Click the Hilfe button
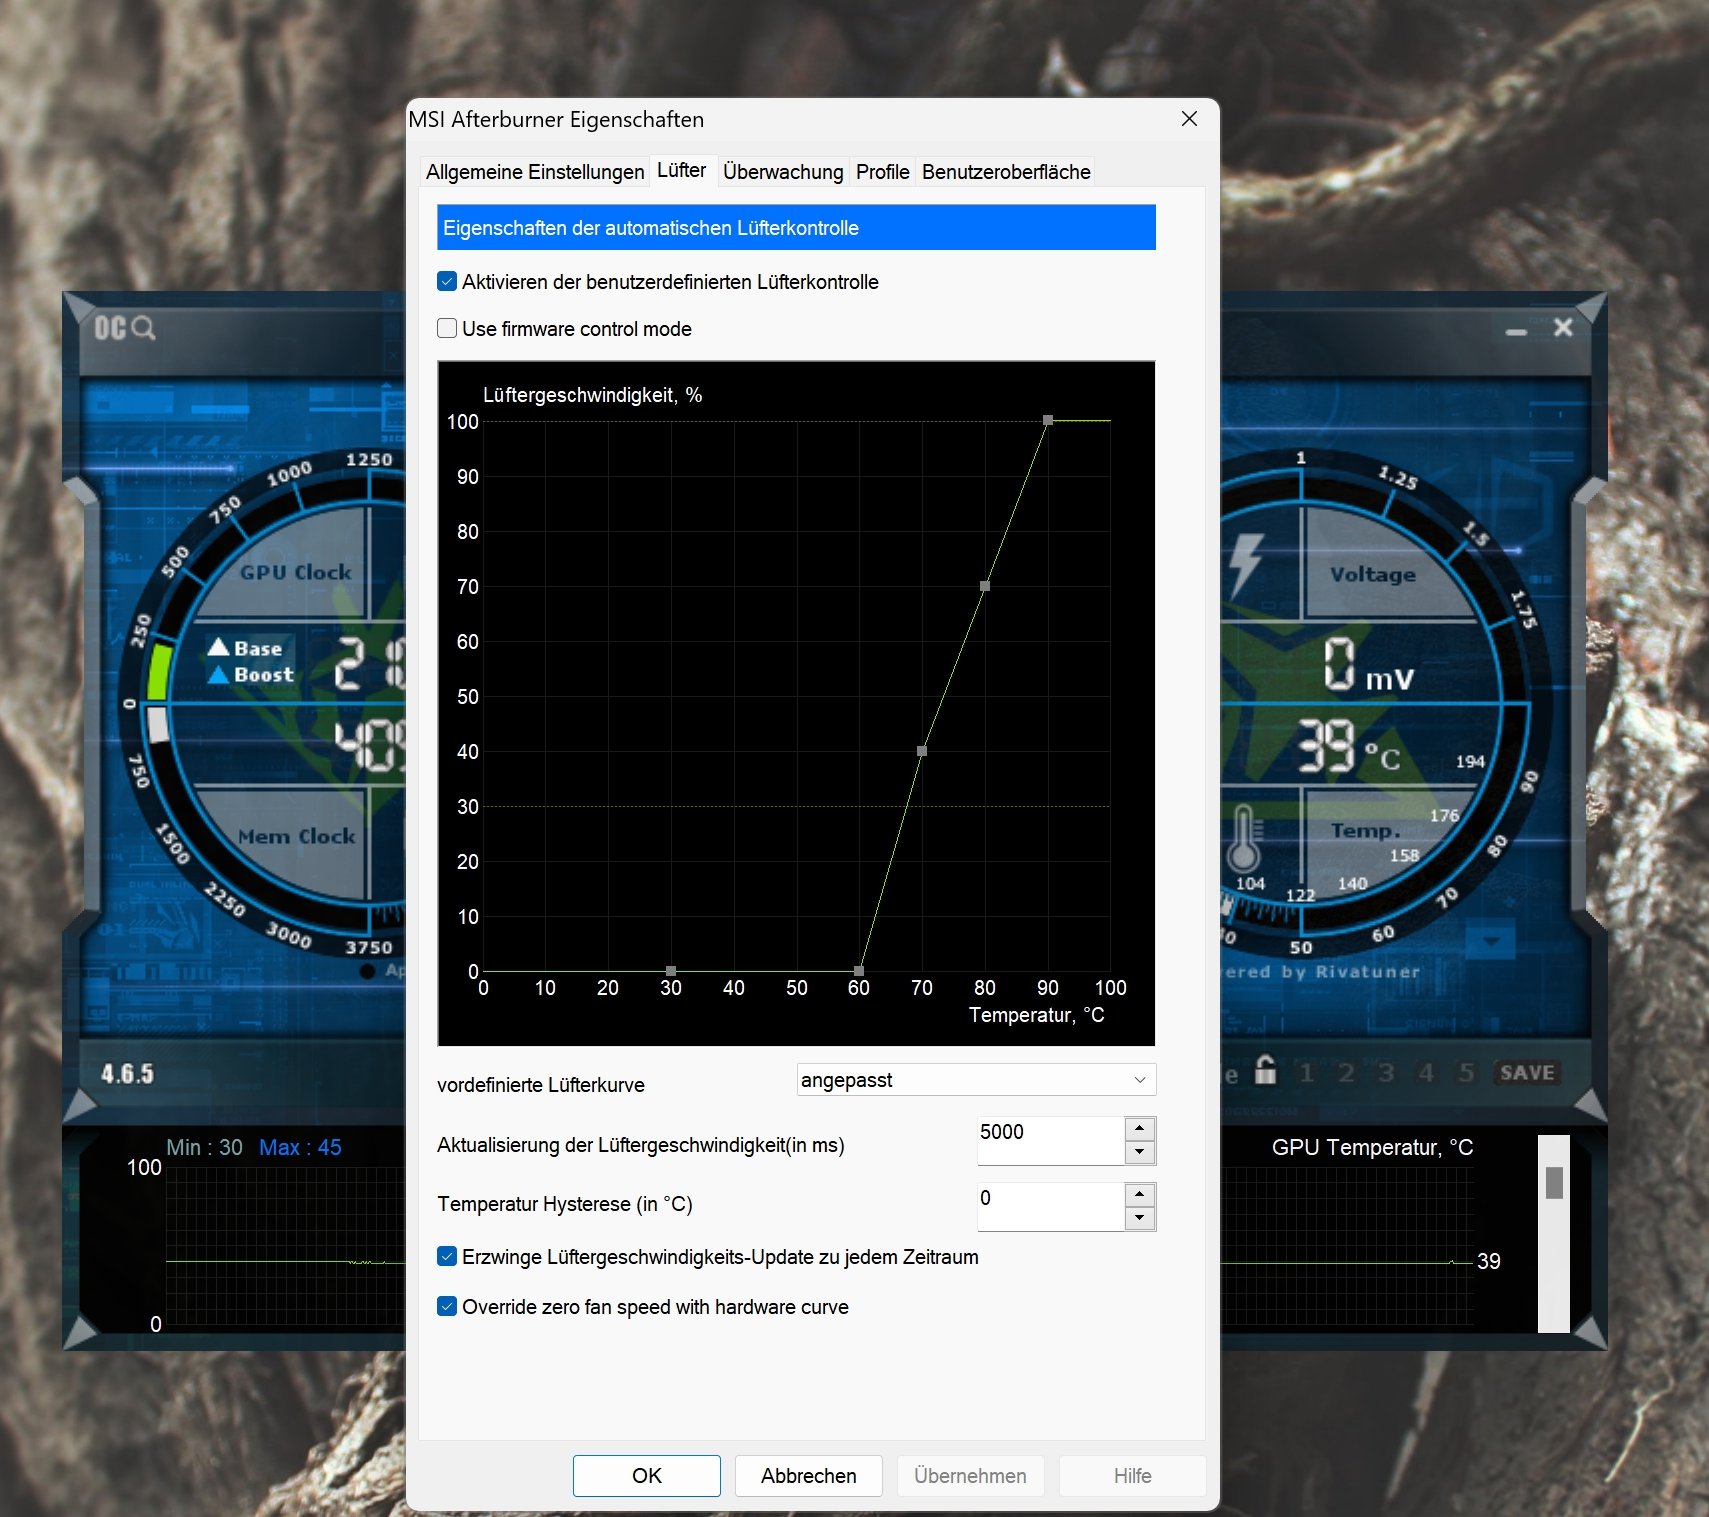This screenshot has height=1517, width=1709. point(1133,1476)
